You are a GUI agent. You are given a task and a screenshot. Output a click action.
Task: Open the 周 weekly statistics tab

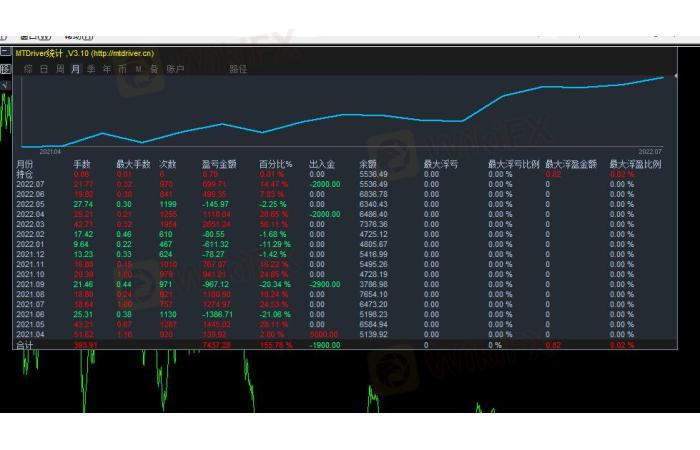pos(60,69)
